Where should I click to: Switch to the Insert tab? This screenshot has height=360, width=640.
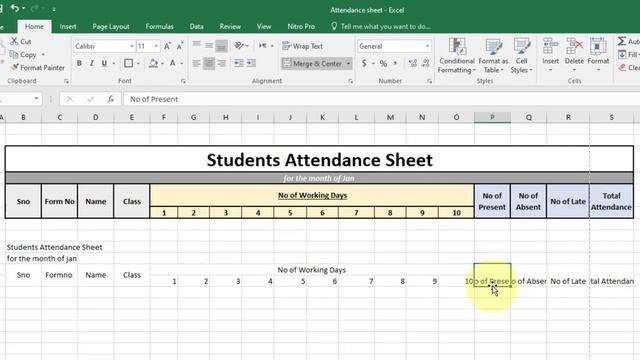point(68,27)
